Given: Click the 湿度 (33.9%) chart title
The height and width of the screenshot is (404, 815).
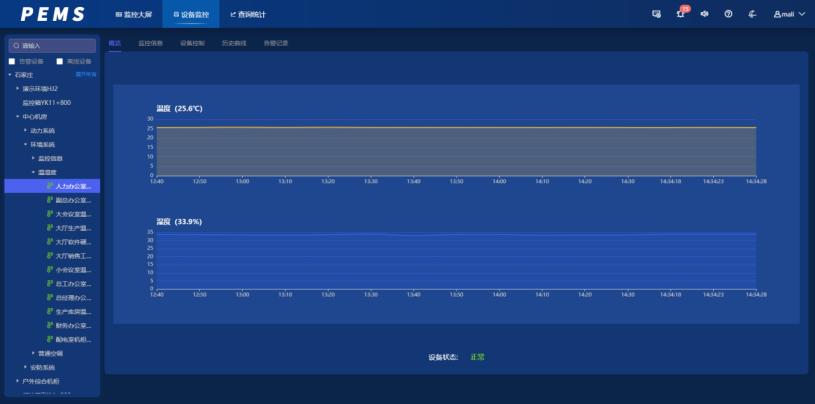Looking at the screenshot, I should point(179,221).
